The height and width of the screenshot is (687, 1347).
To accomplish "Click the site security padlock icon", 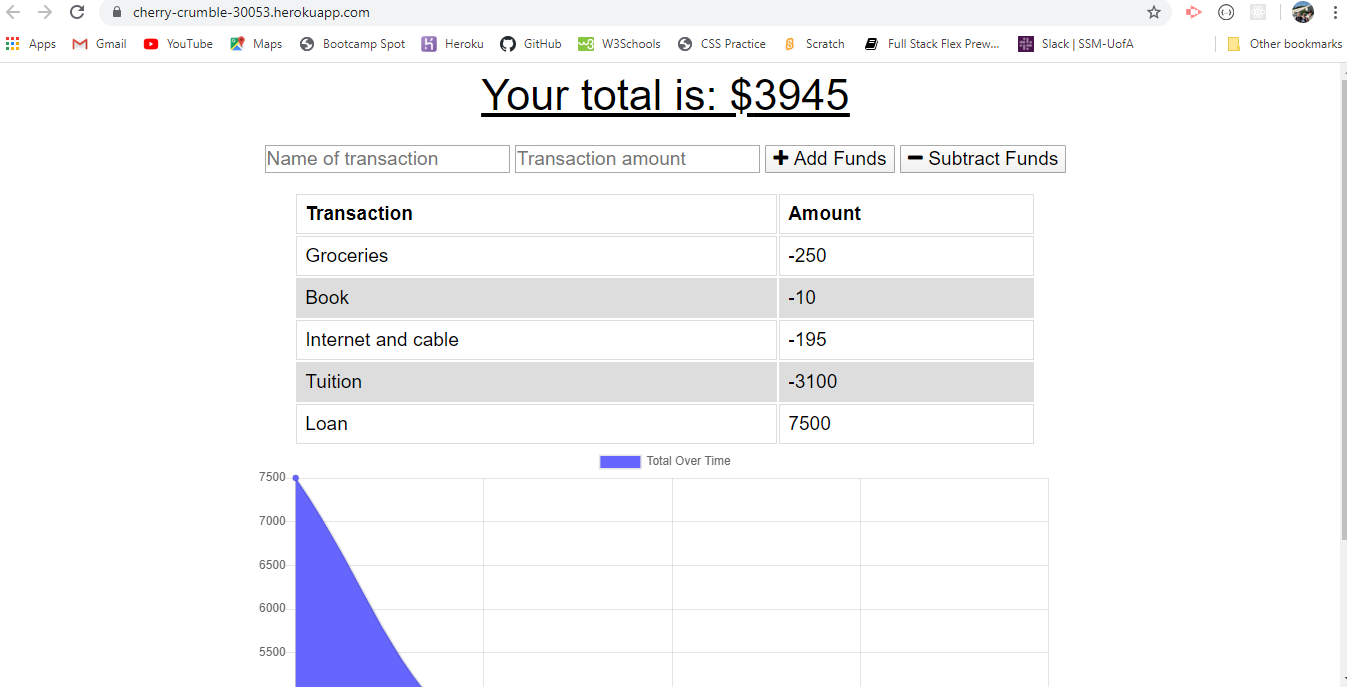I will click(115, 14).
